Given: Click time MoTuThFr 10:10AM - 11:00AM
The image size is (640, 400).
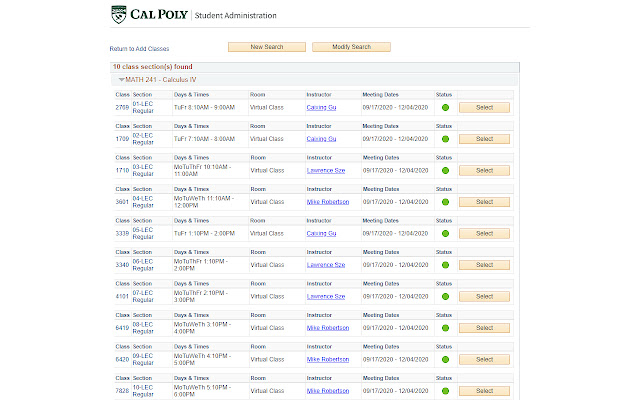Looking at the screenshot, I should (203, 171).
